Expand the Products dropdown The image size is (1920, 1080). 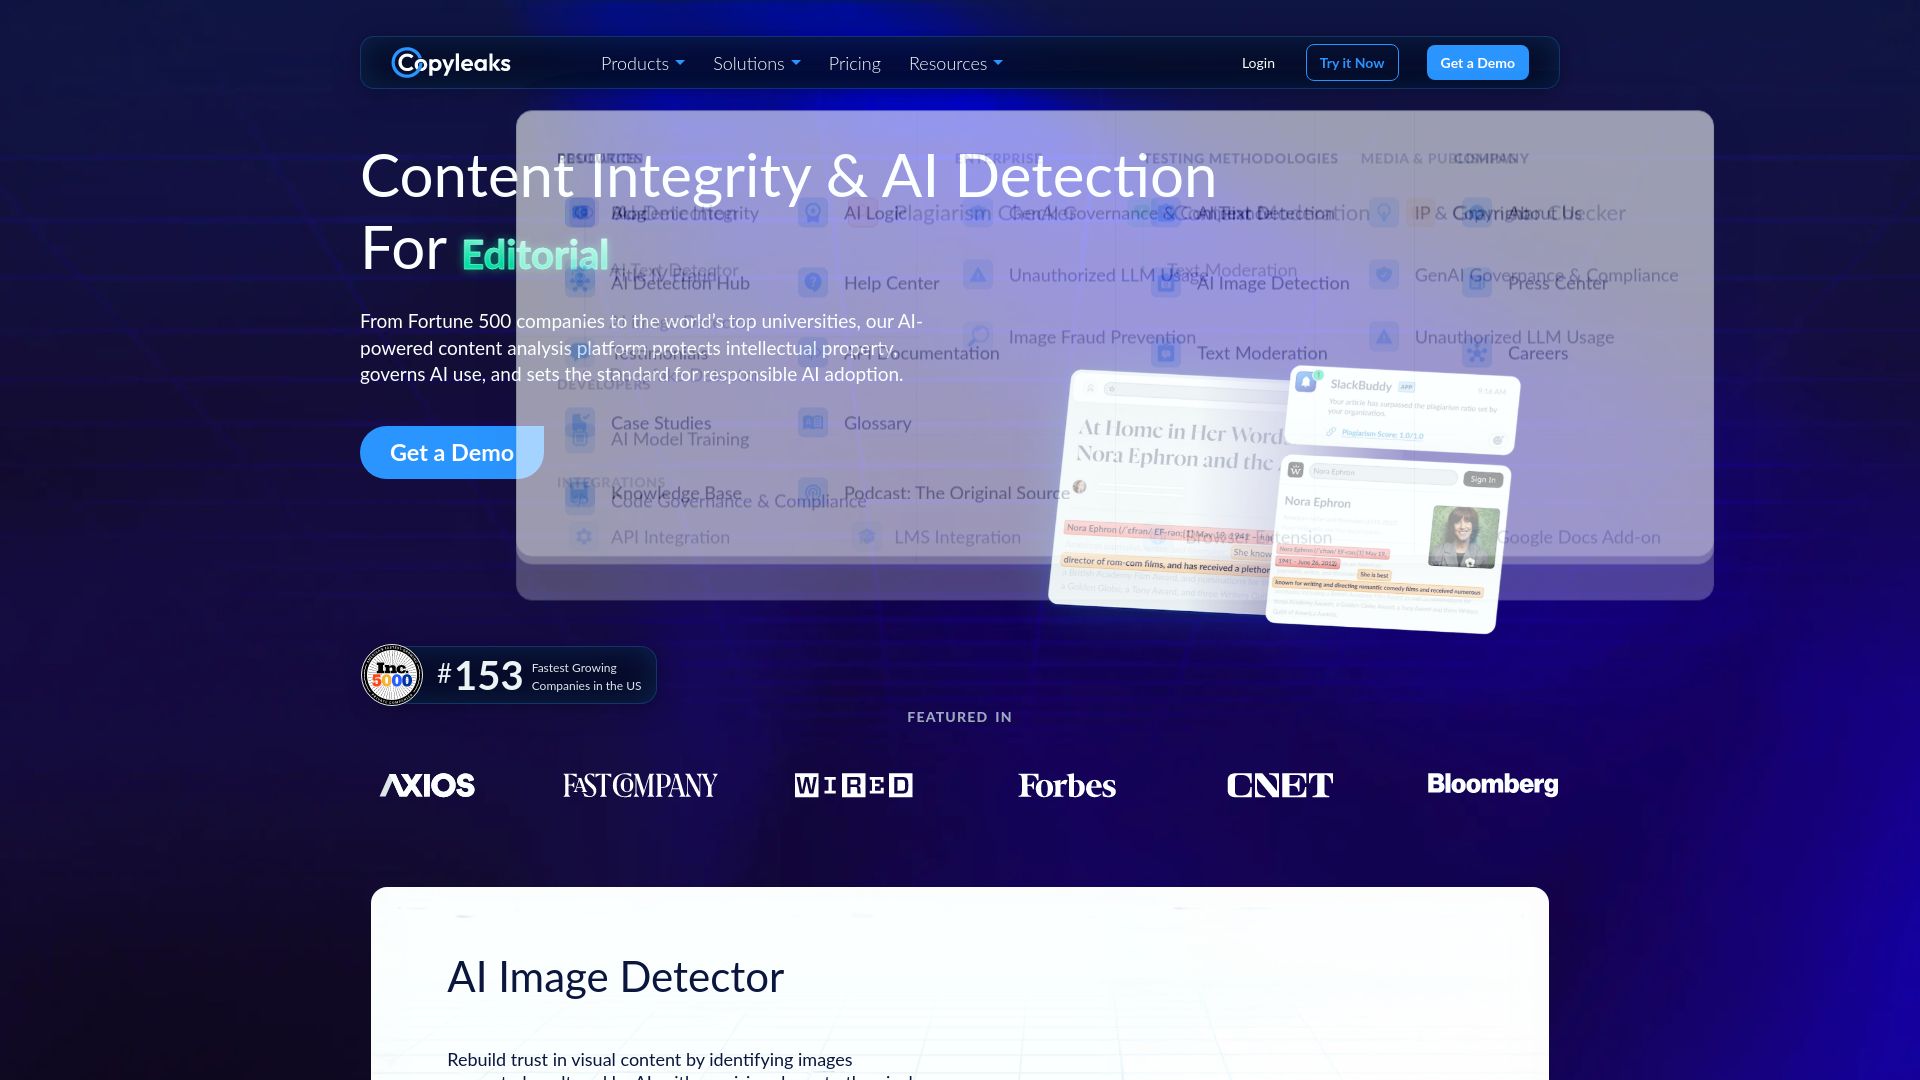click(x=642, y=63)
